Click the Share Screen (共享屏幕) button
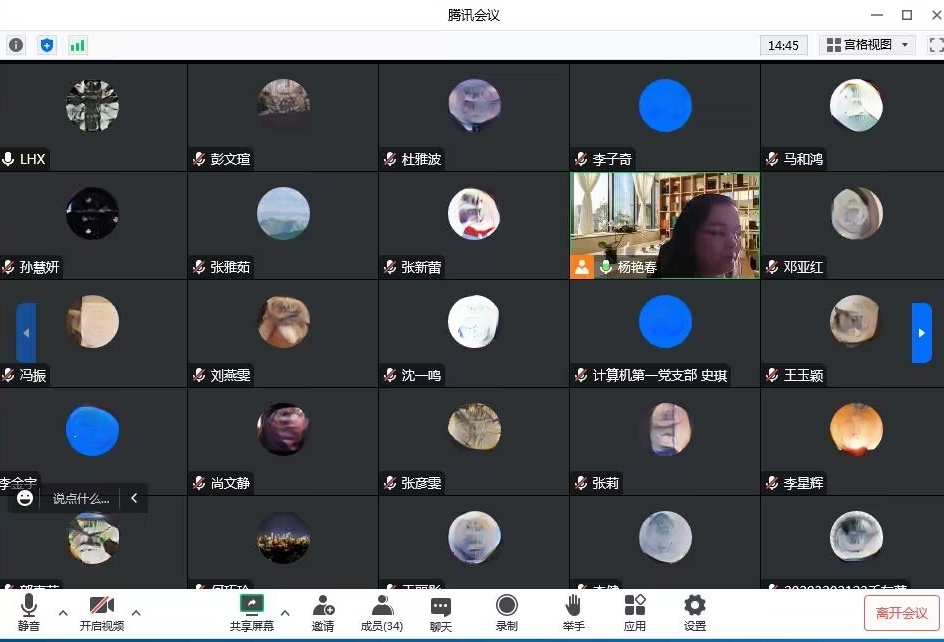 251,613
